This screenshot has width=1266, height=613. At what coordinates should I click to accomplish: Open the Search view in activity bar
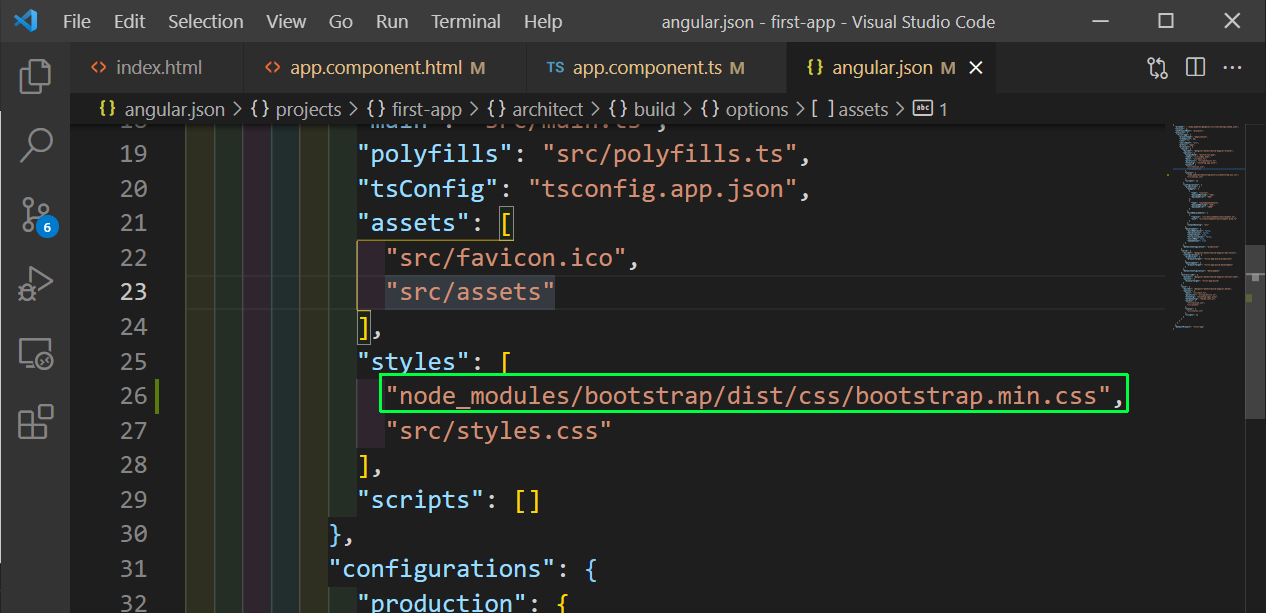36,145
